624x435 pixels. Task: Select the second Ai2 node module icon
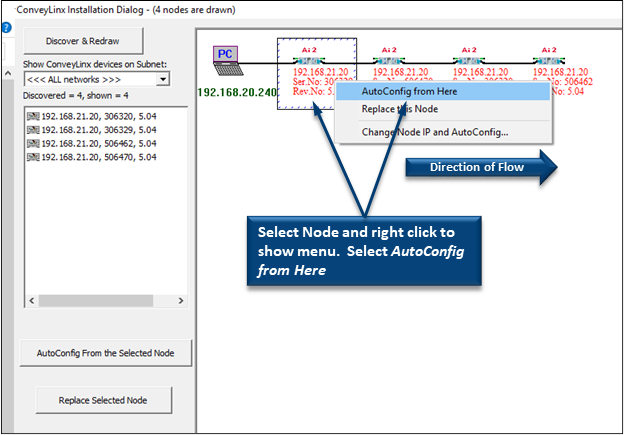(389, 60)
